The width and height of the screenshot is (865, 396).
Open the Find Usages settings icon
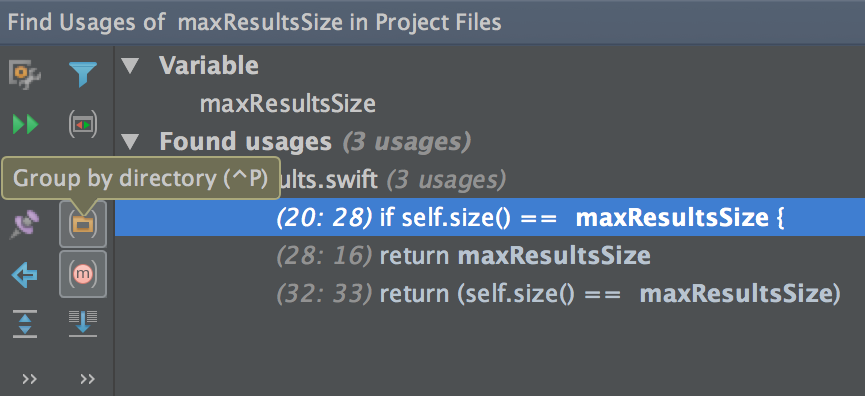tap(25, 75)
